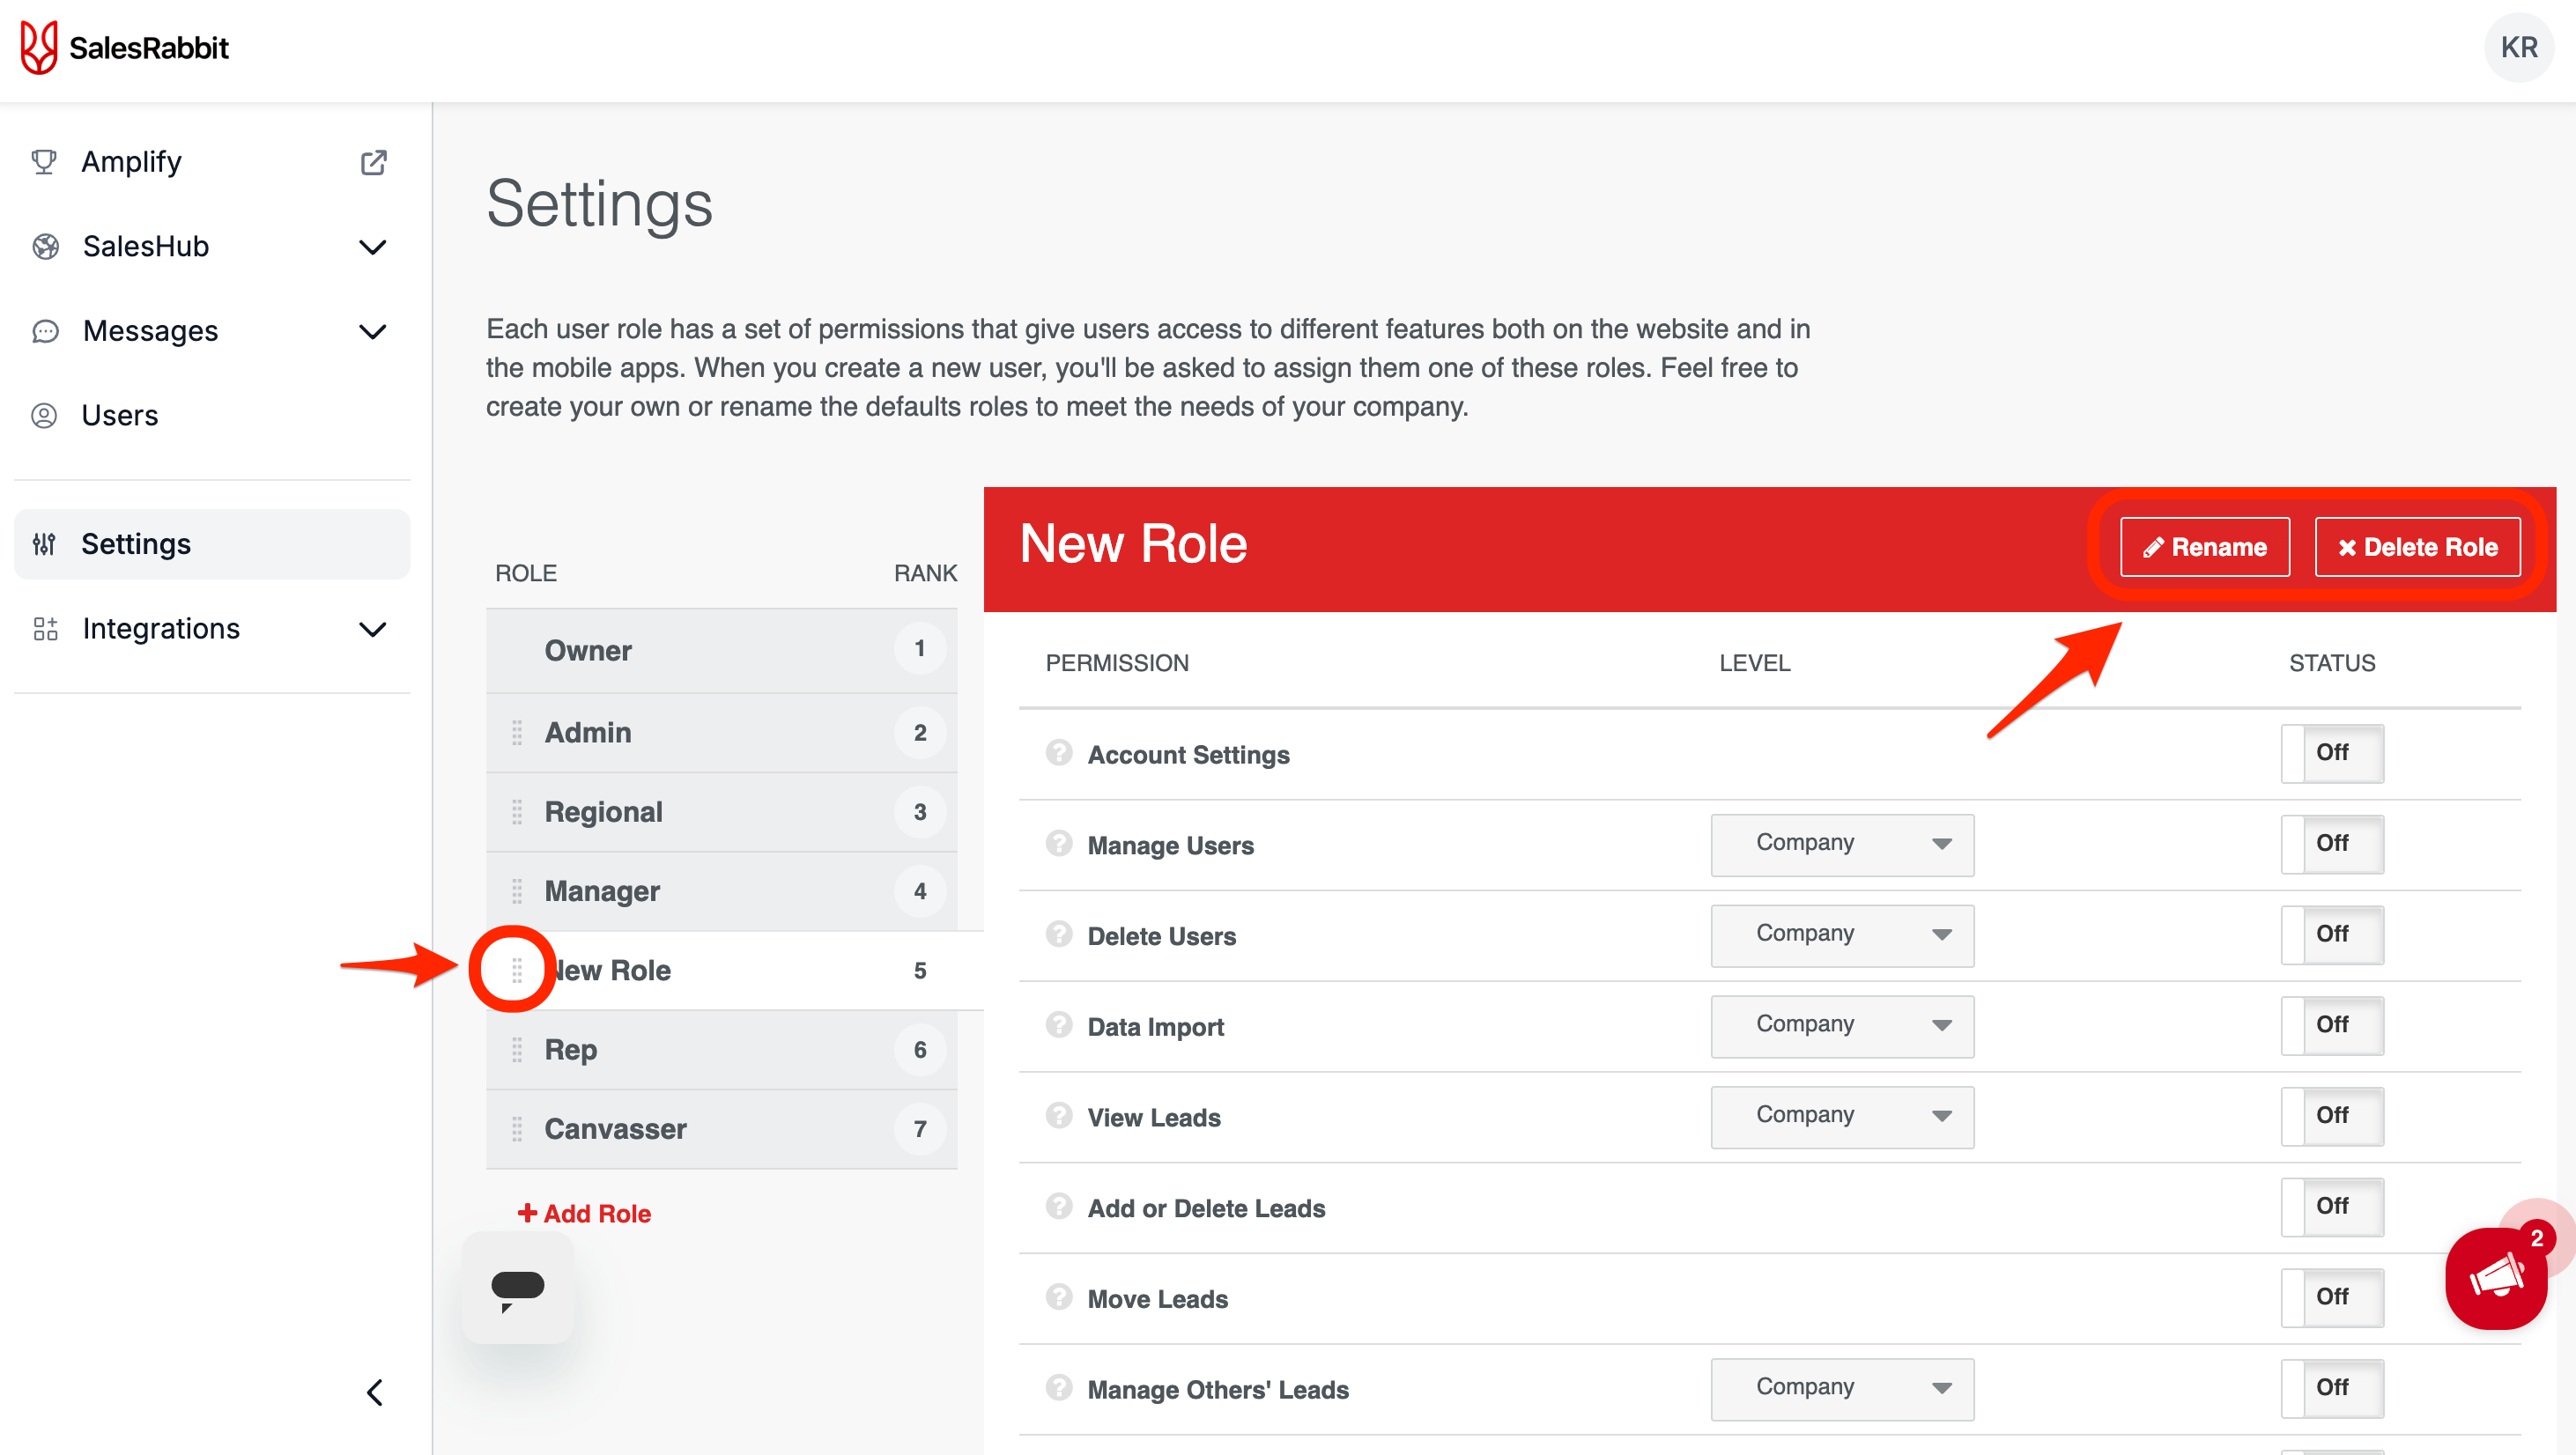Open the Manage Users level dropdown
2576x1455 pixels.
pos(1841,844)
